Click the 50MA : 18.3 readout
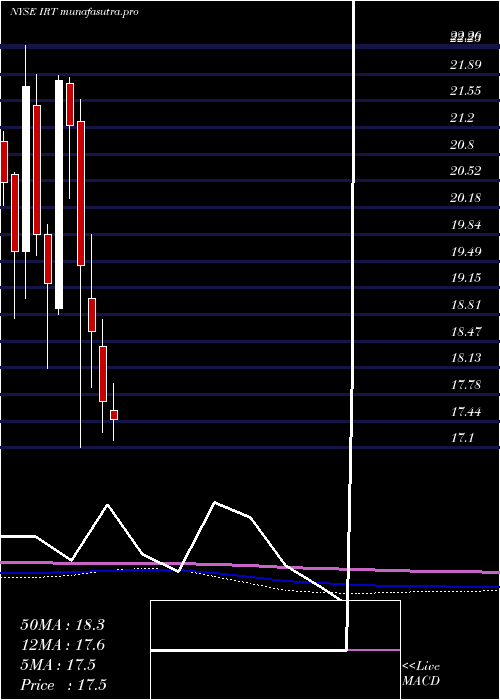500x700 pixels. click(62, 625)
